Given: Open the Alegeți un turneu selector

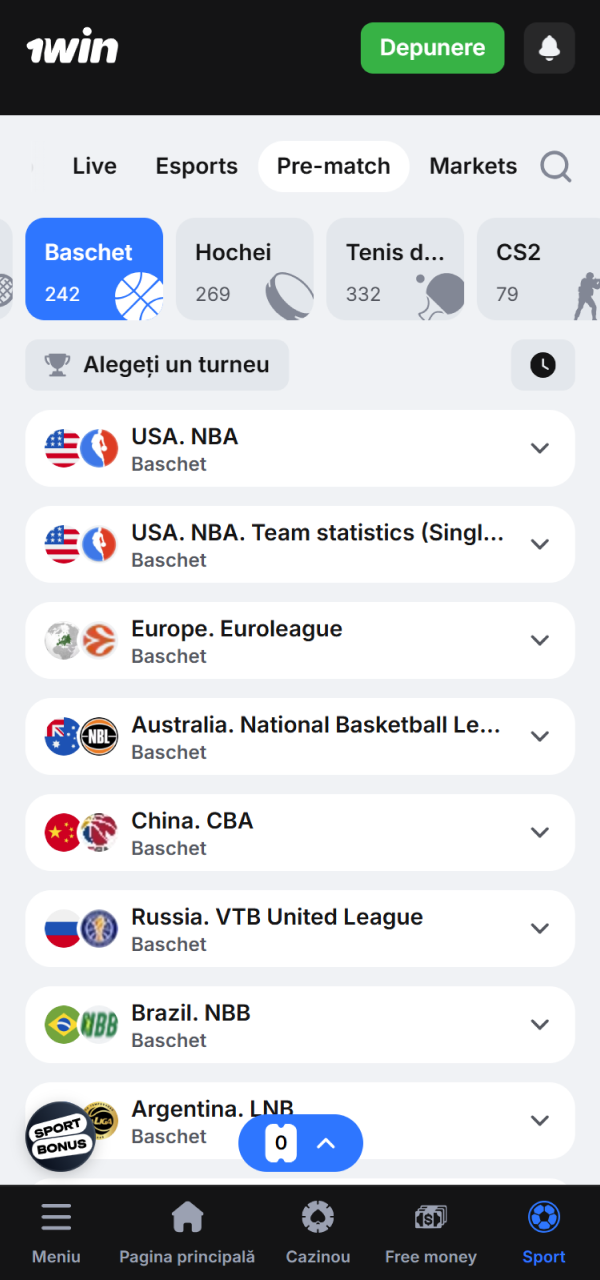Looking at the screenshot, I should tap(157, 365).
